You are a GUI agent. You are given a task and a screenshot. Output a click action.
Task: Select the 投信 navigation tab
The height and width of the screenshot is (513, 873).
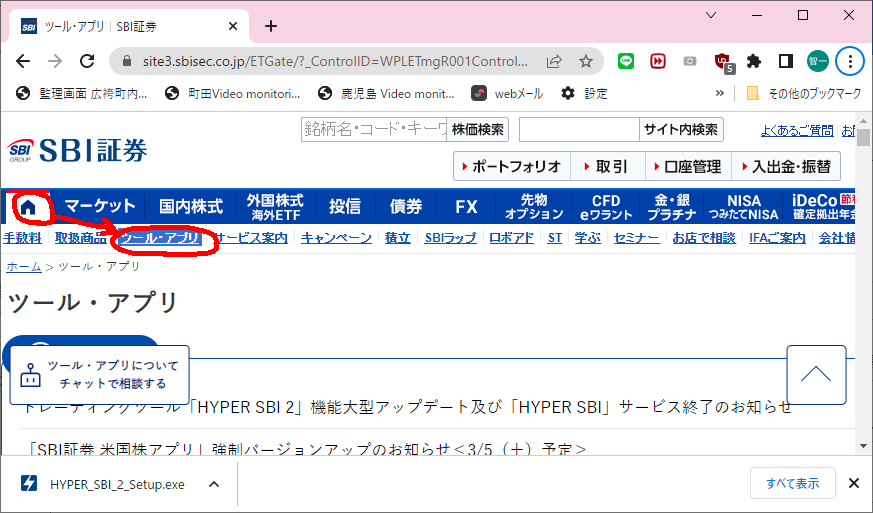pyautogui.click(x=345, y=207)
